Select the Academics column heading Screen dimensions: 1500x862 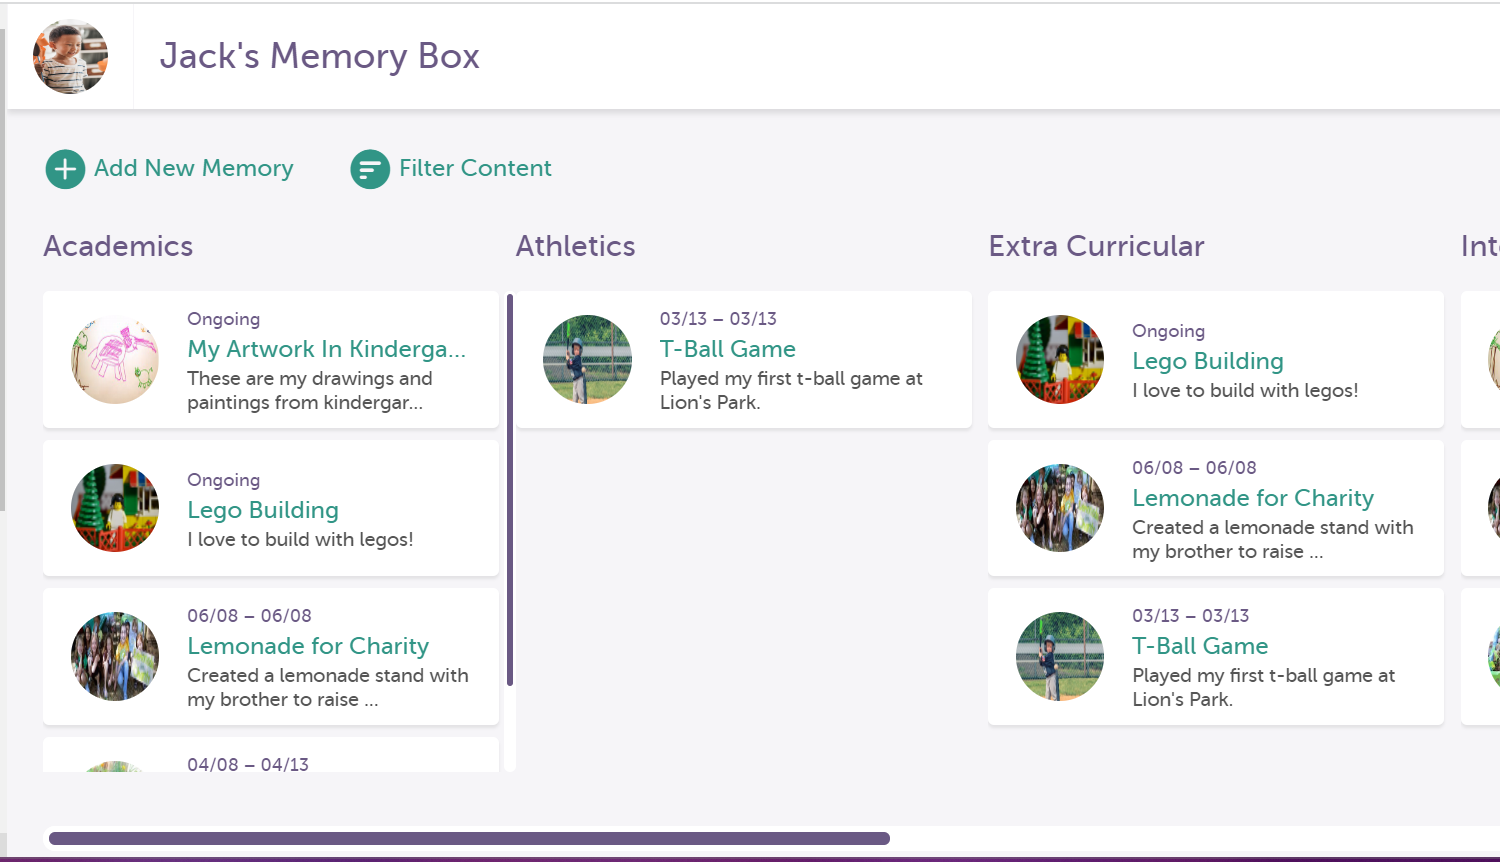118,246
